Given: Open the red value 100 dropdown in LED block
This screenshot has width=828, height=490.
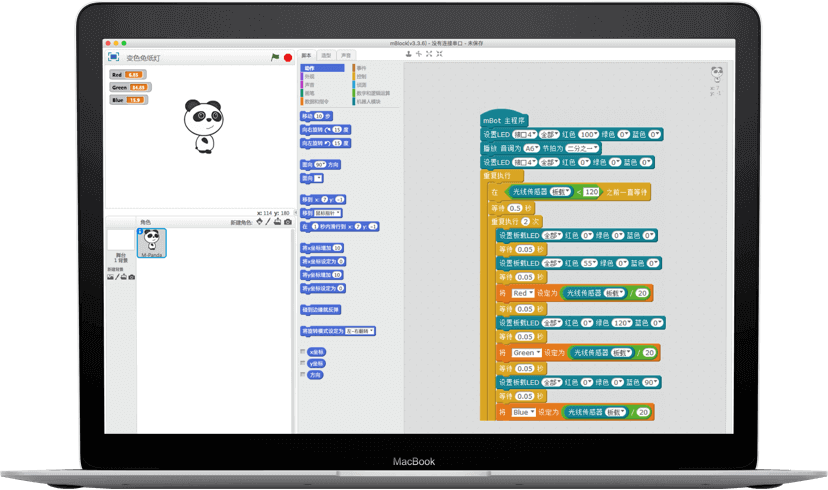Looking at the screenshot, I should pos(588,135).
